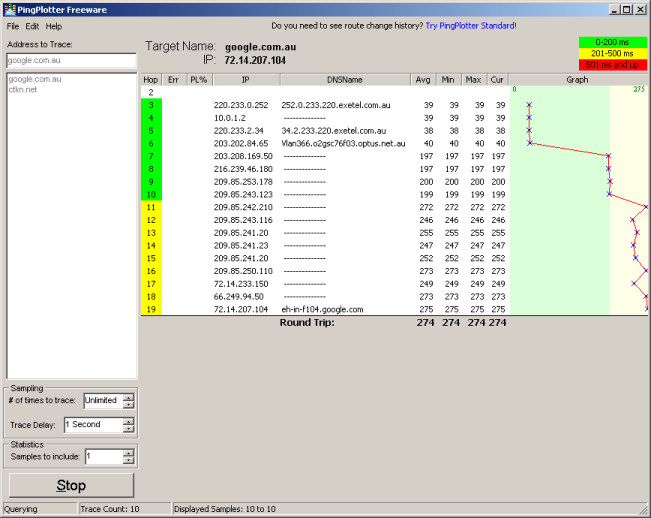Image resolution: width=651 pixels, height=518 pixels.
Task: Decrease Samples to include value
Action: pos(129,460)
